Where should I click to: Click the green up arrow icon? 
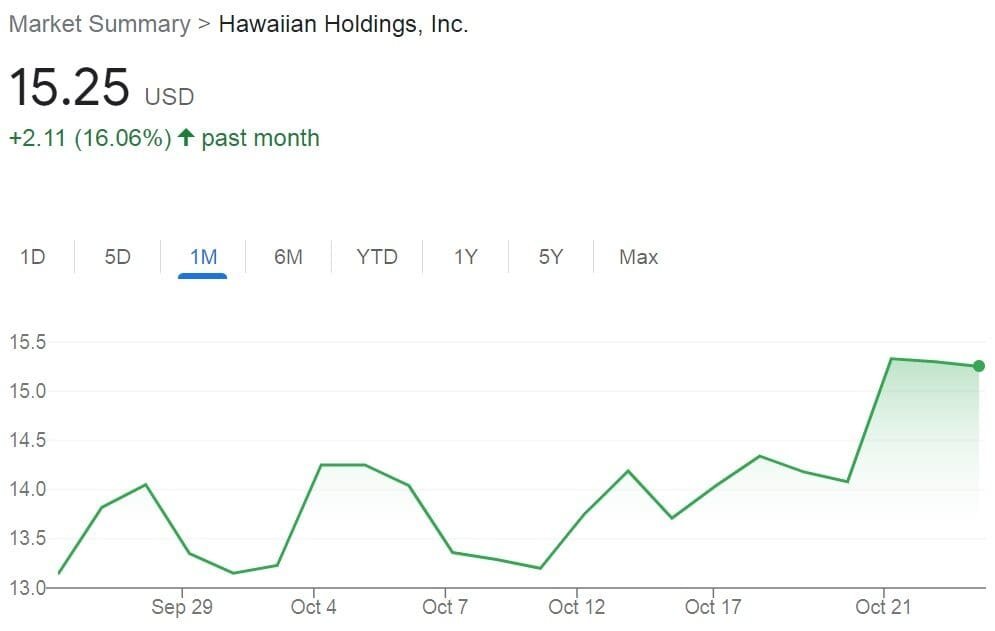pyautogui.click(x=185, y=138)
